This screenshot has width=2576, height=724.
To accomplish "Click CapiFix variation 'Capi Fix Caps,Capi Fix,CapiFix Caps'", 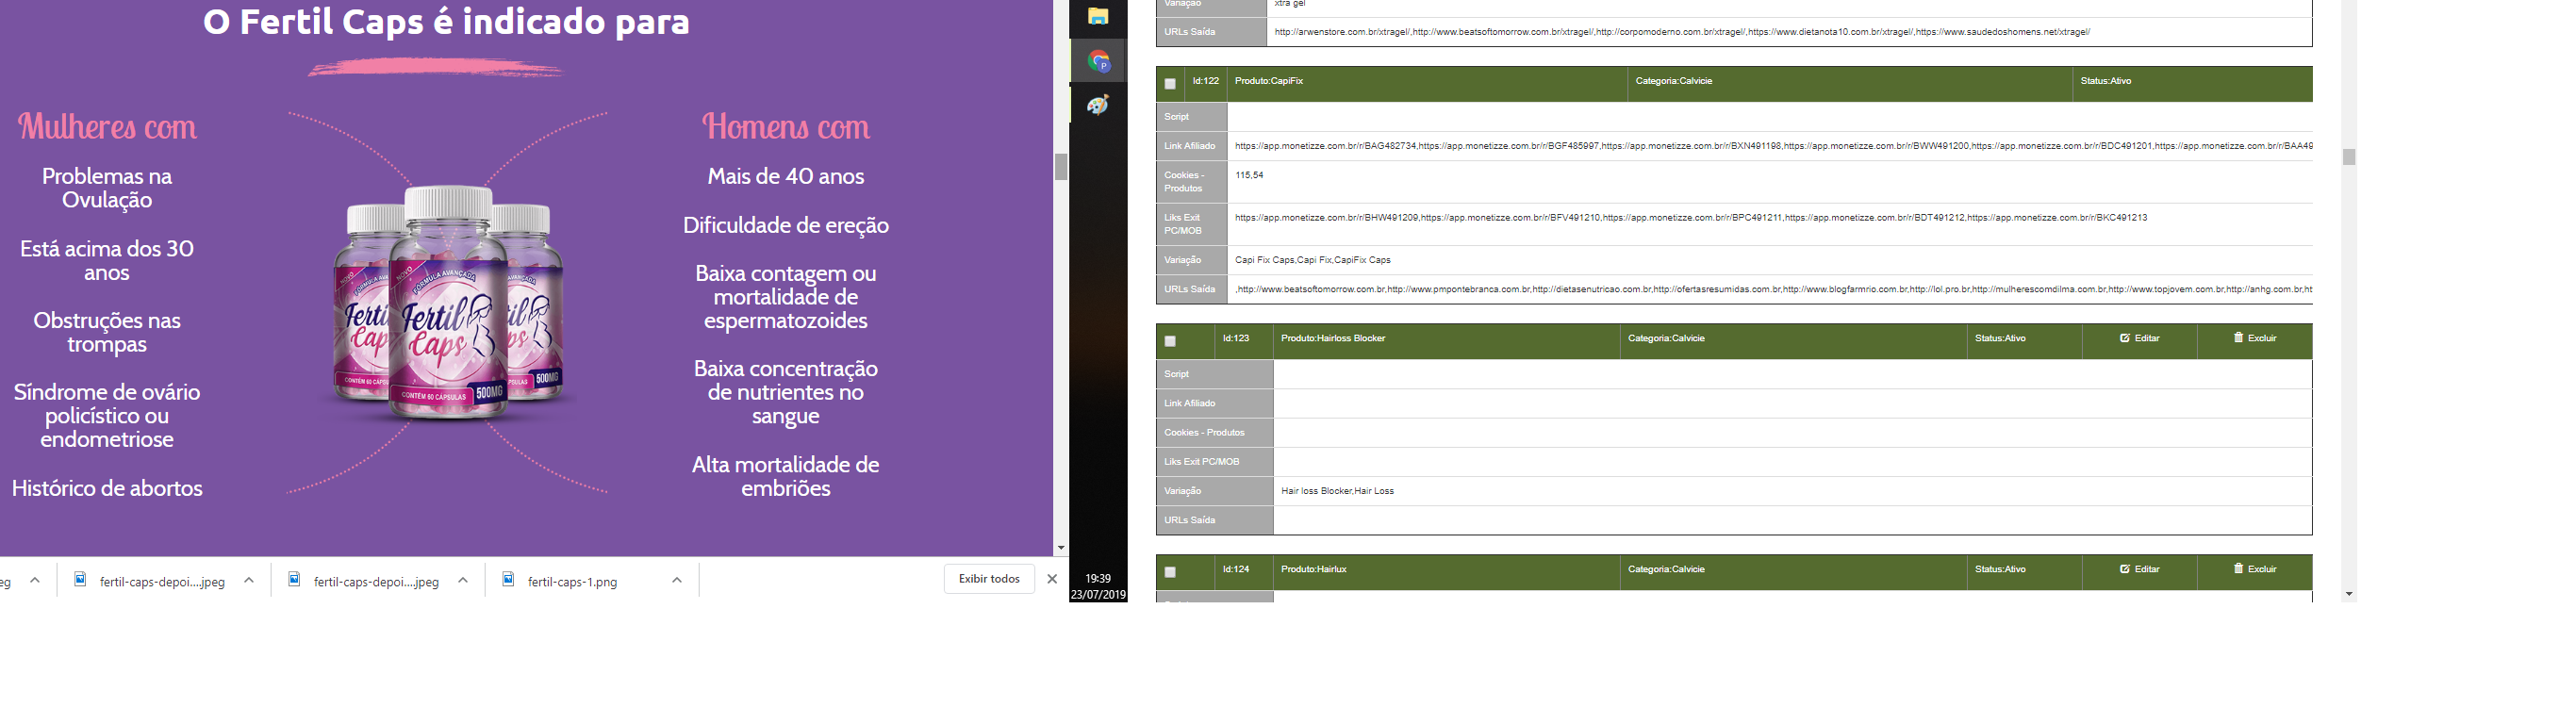I will (1312, 260).
